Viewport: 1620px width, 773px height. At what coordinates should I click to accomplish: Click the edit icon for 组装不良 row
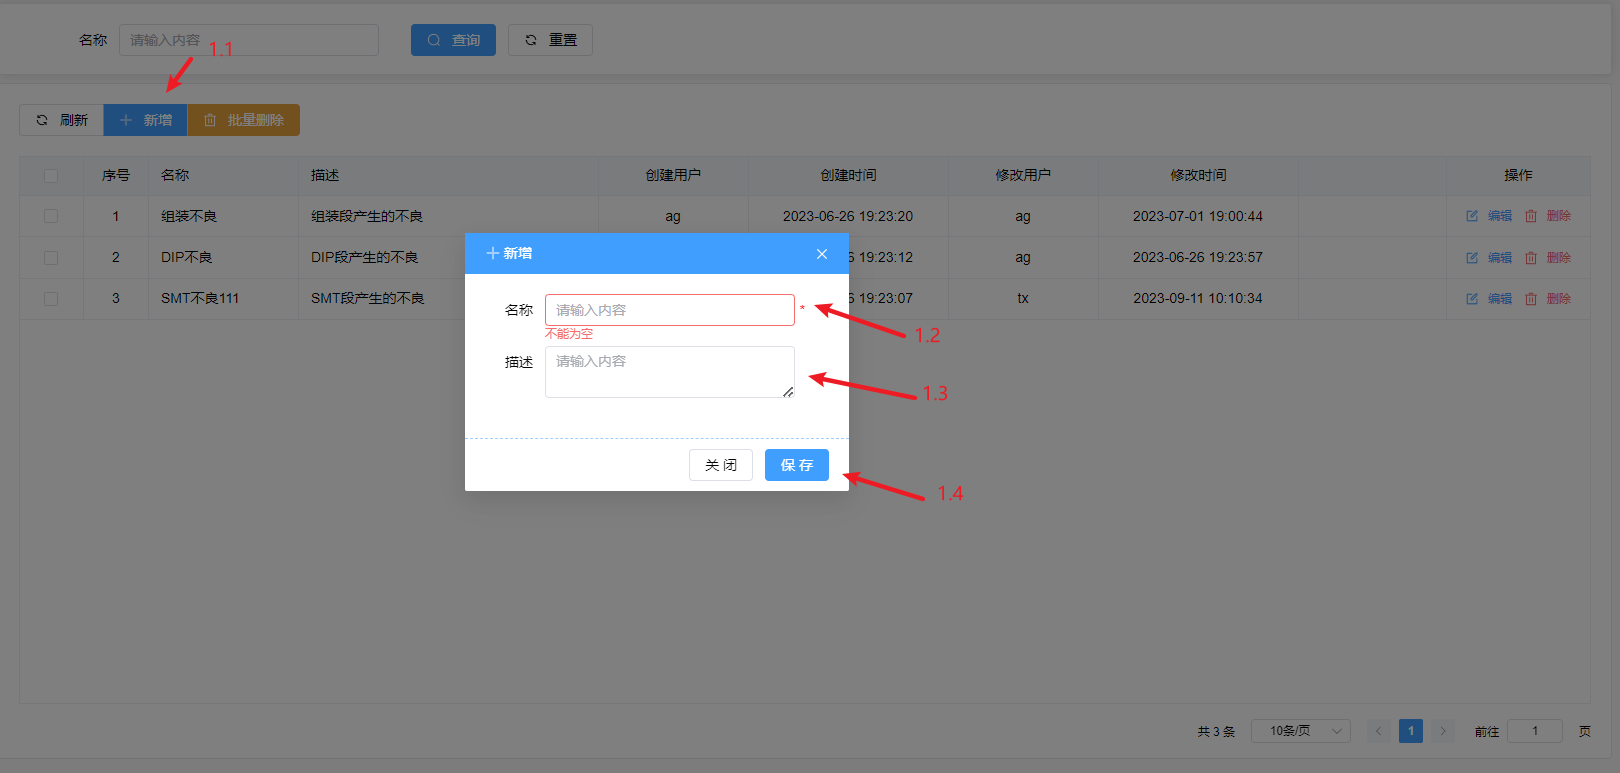coord(1472,216)
